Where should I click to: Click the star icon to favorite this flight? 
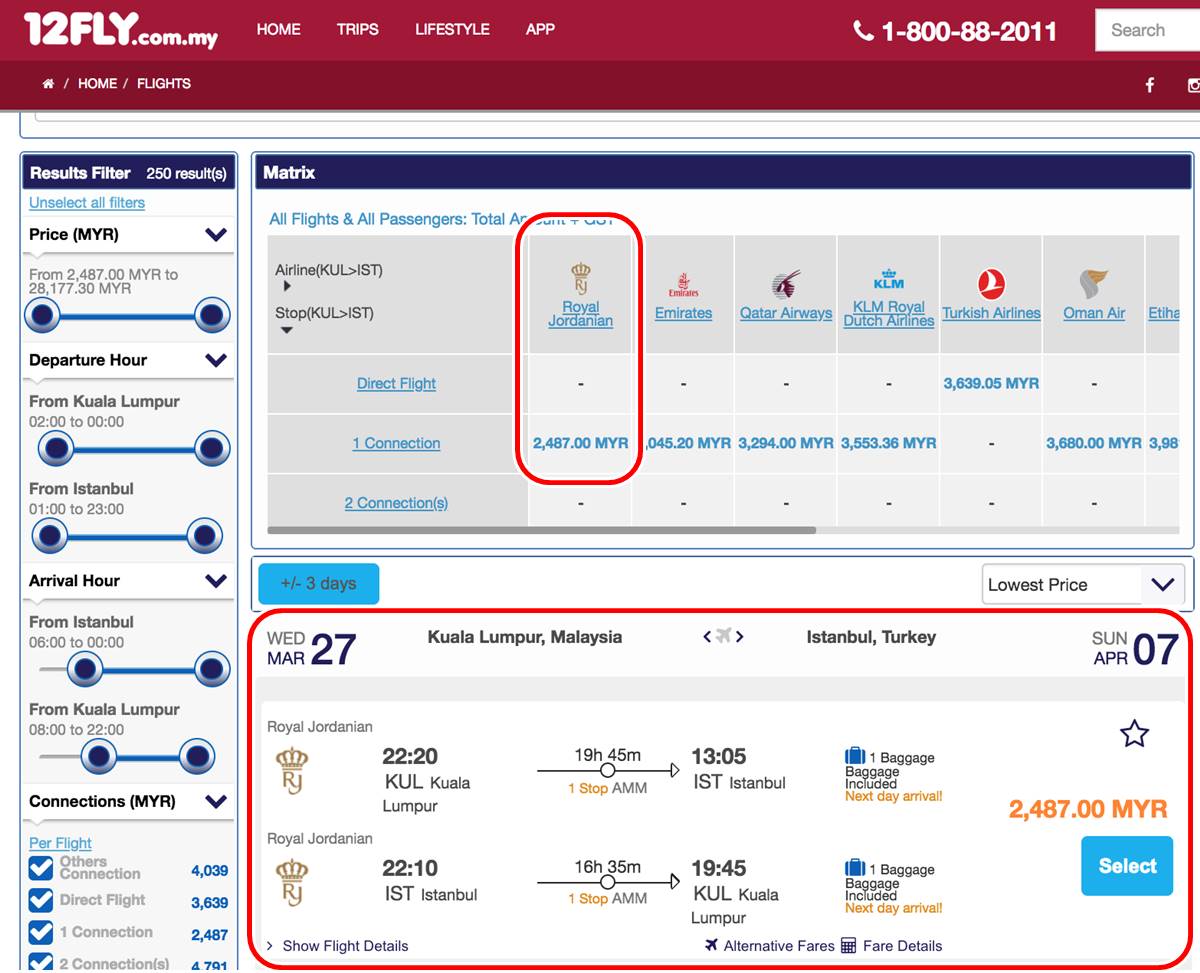pos(1134,734)
